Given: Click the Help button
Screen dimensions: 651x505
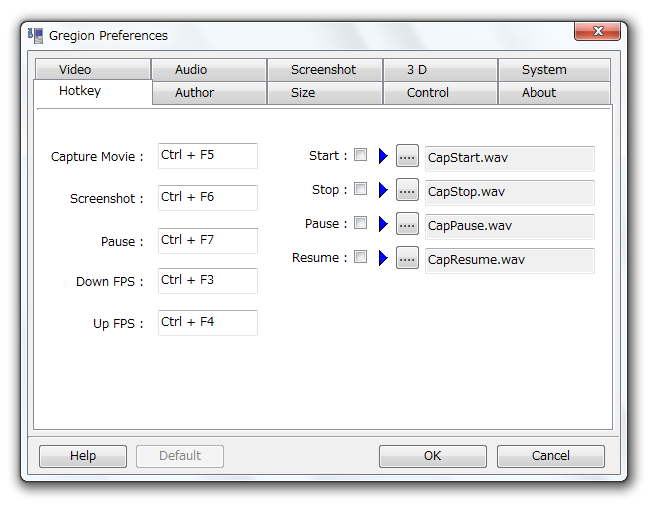Looking at the screenshot, I should pos(83,456).
